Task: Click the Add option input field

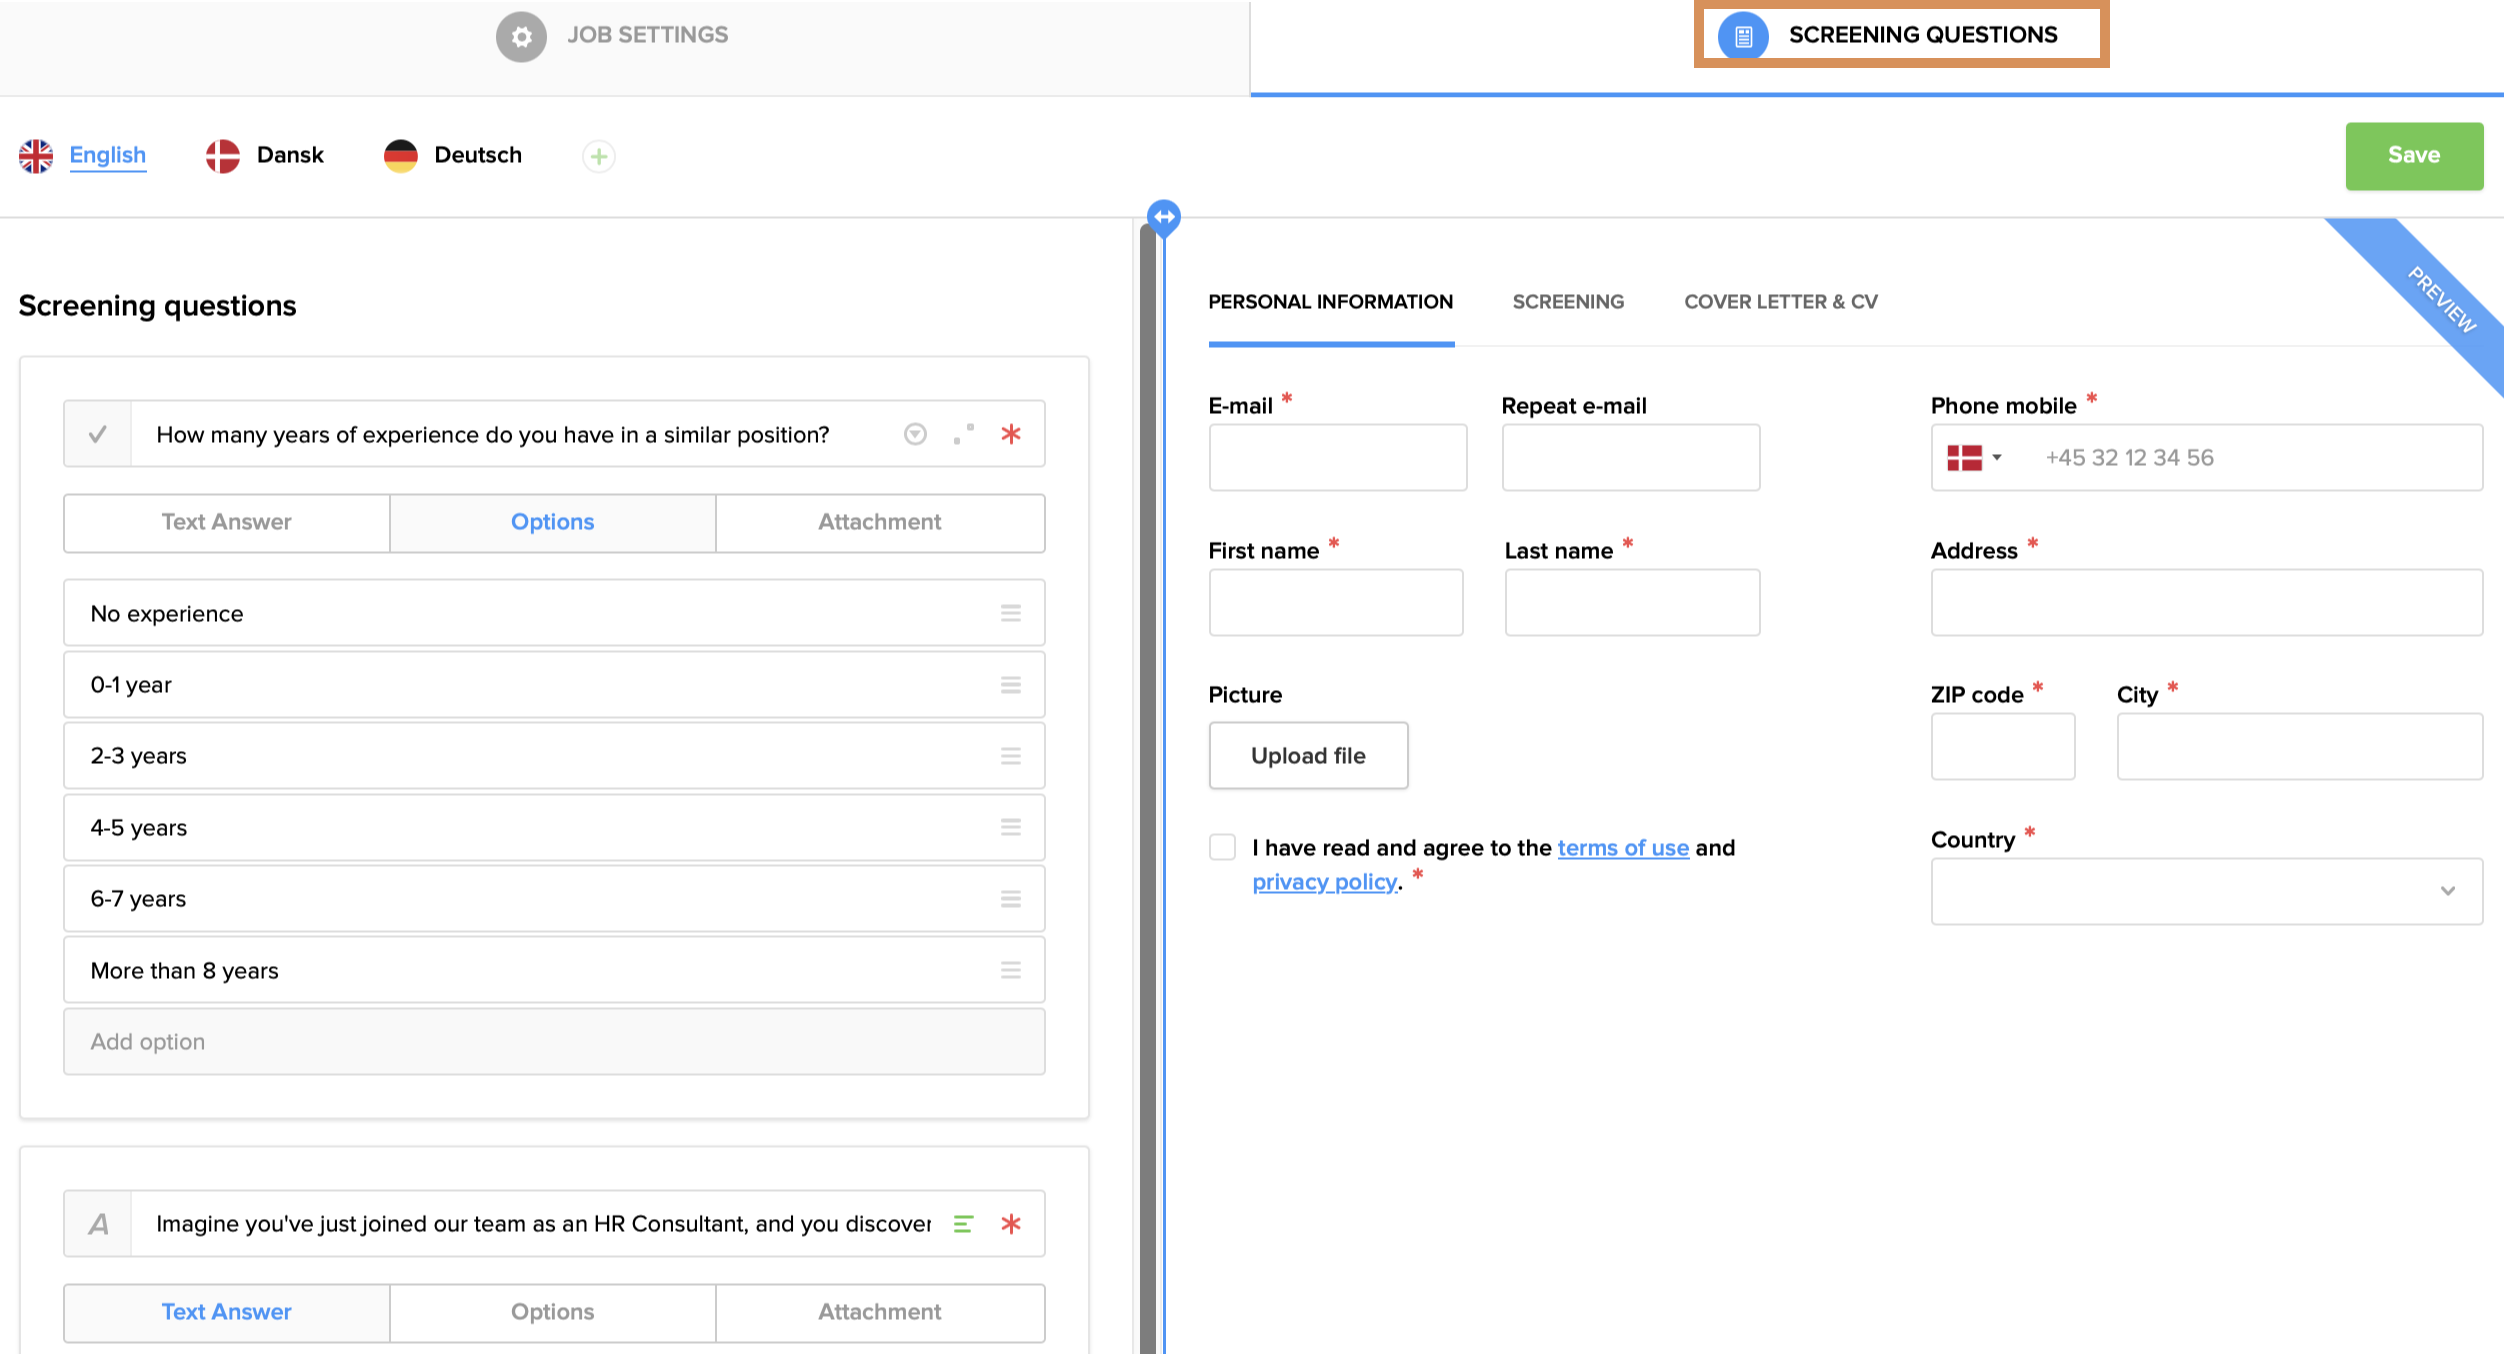Action: 553,1042
